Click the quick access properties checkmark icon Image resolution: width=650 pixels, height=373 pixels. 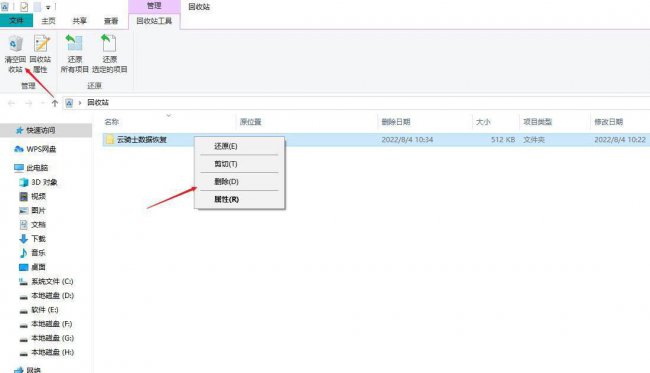click(24, 7)
